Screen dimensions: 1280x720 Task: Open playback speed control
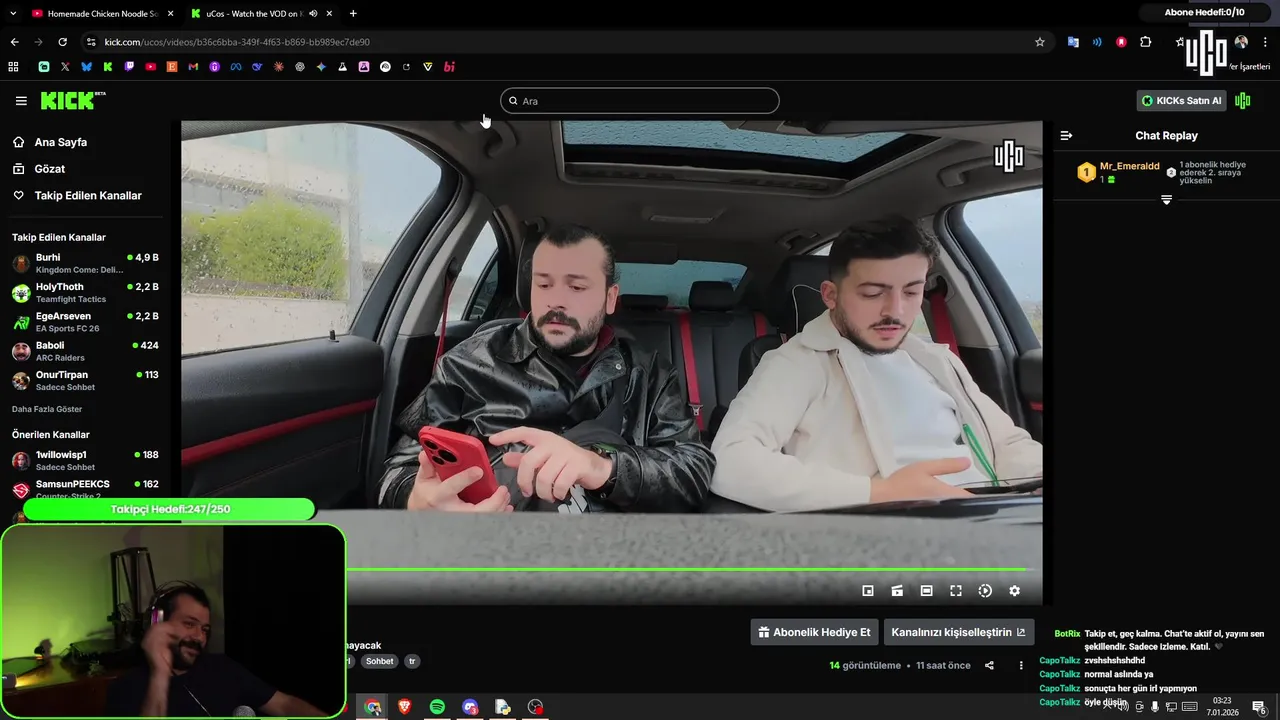[x=985, y=591]
